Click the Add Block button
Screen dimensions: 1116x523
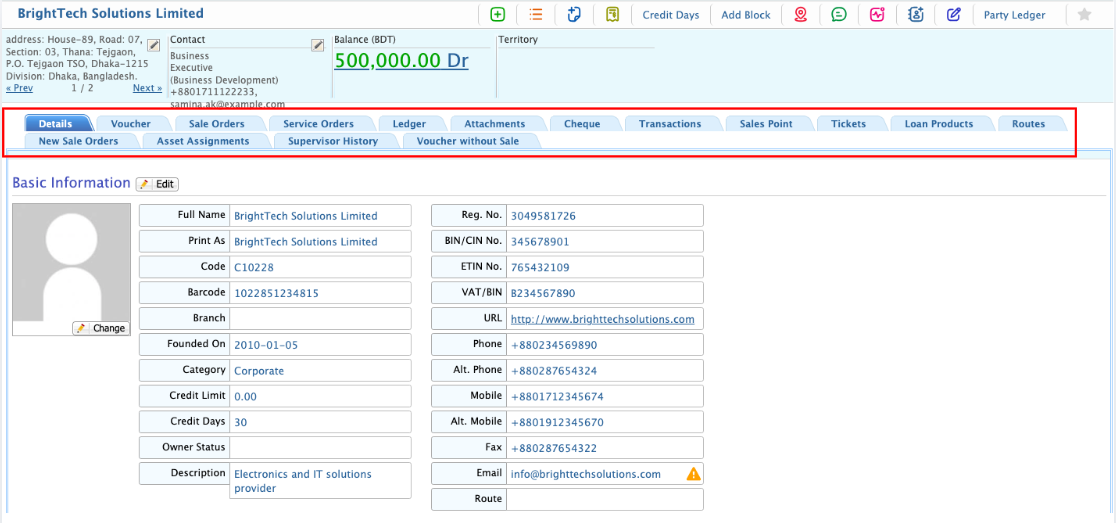pos(746,15)
